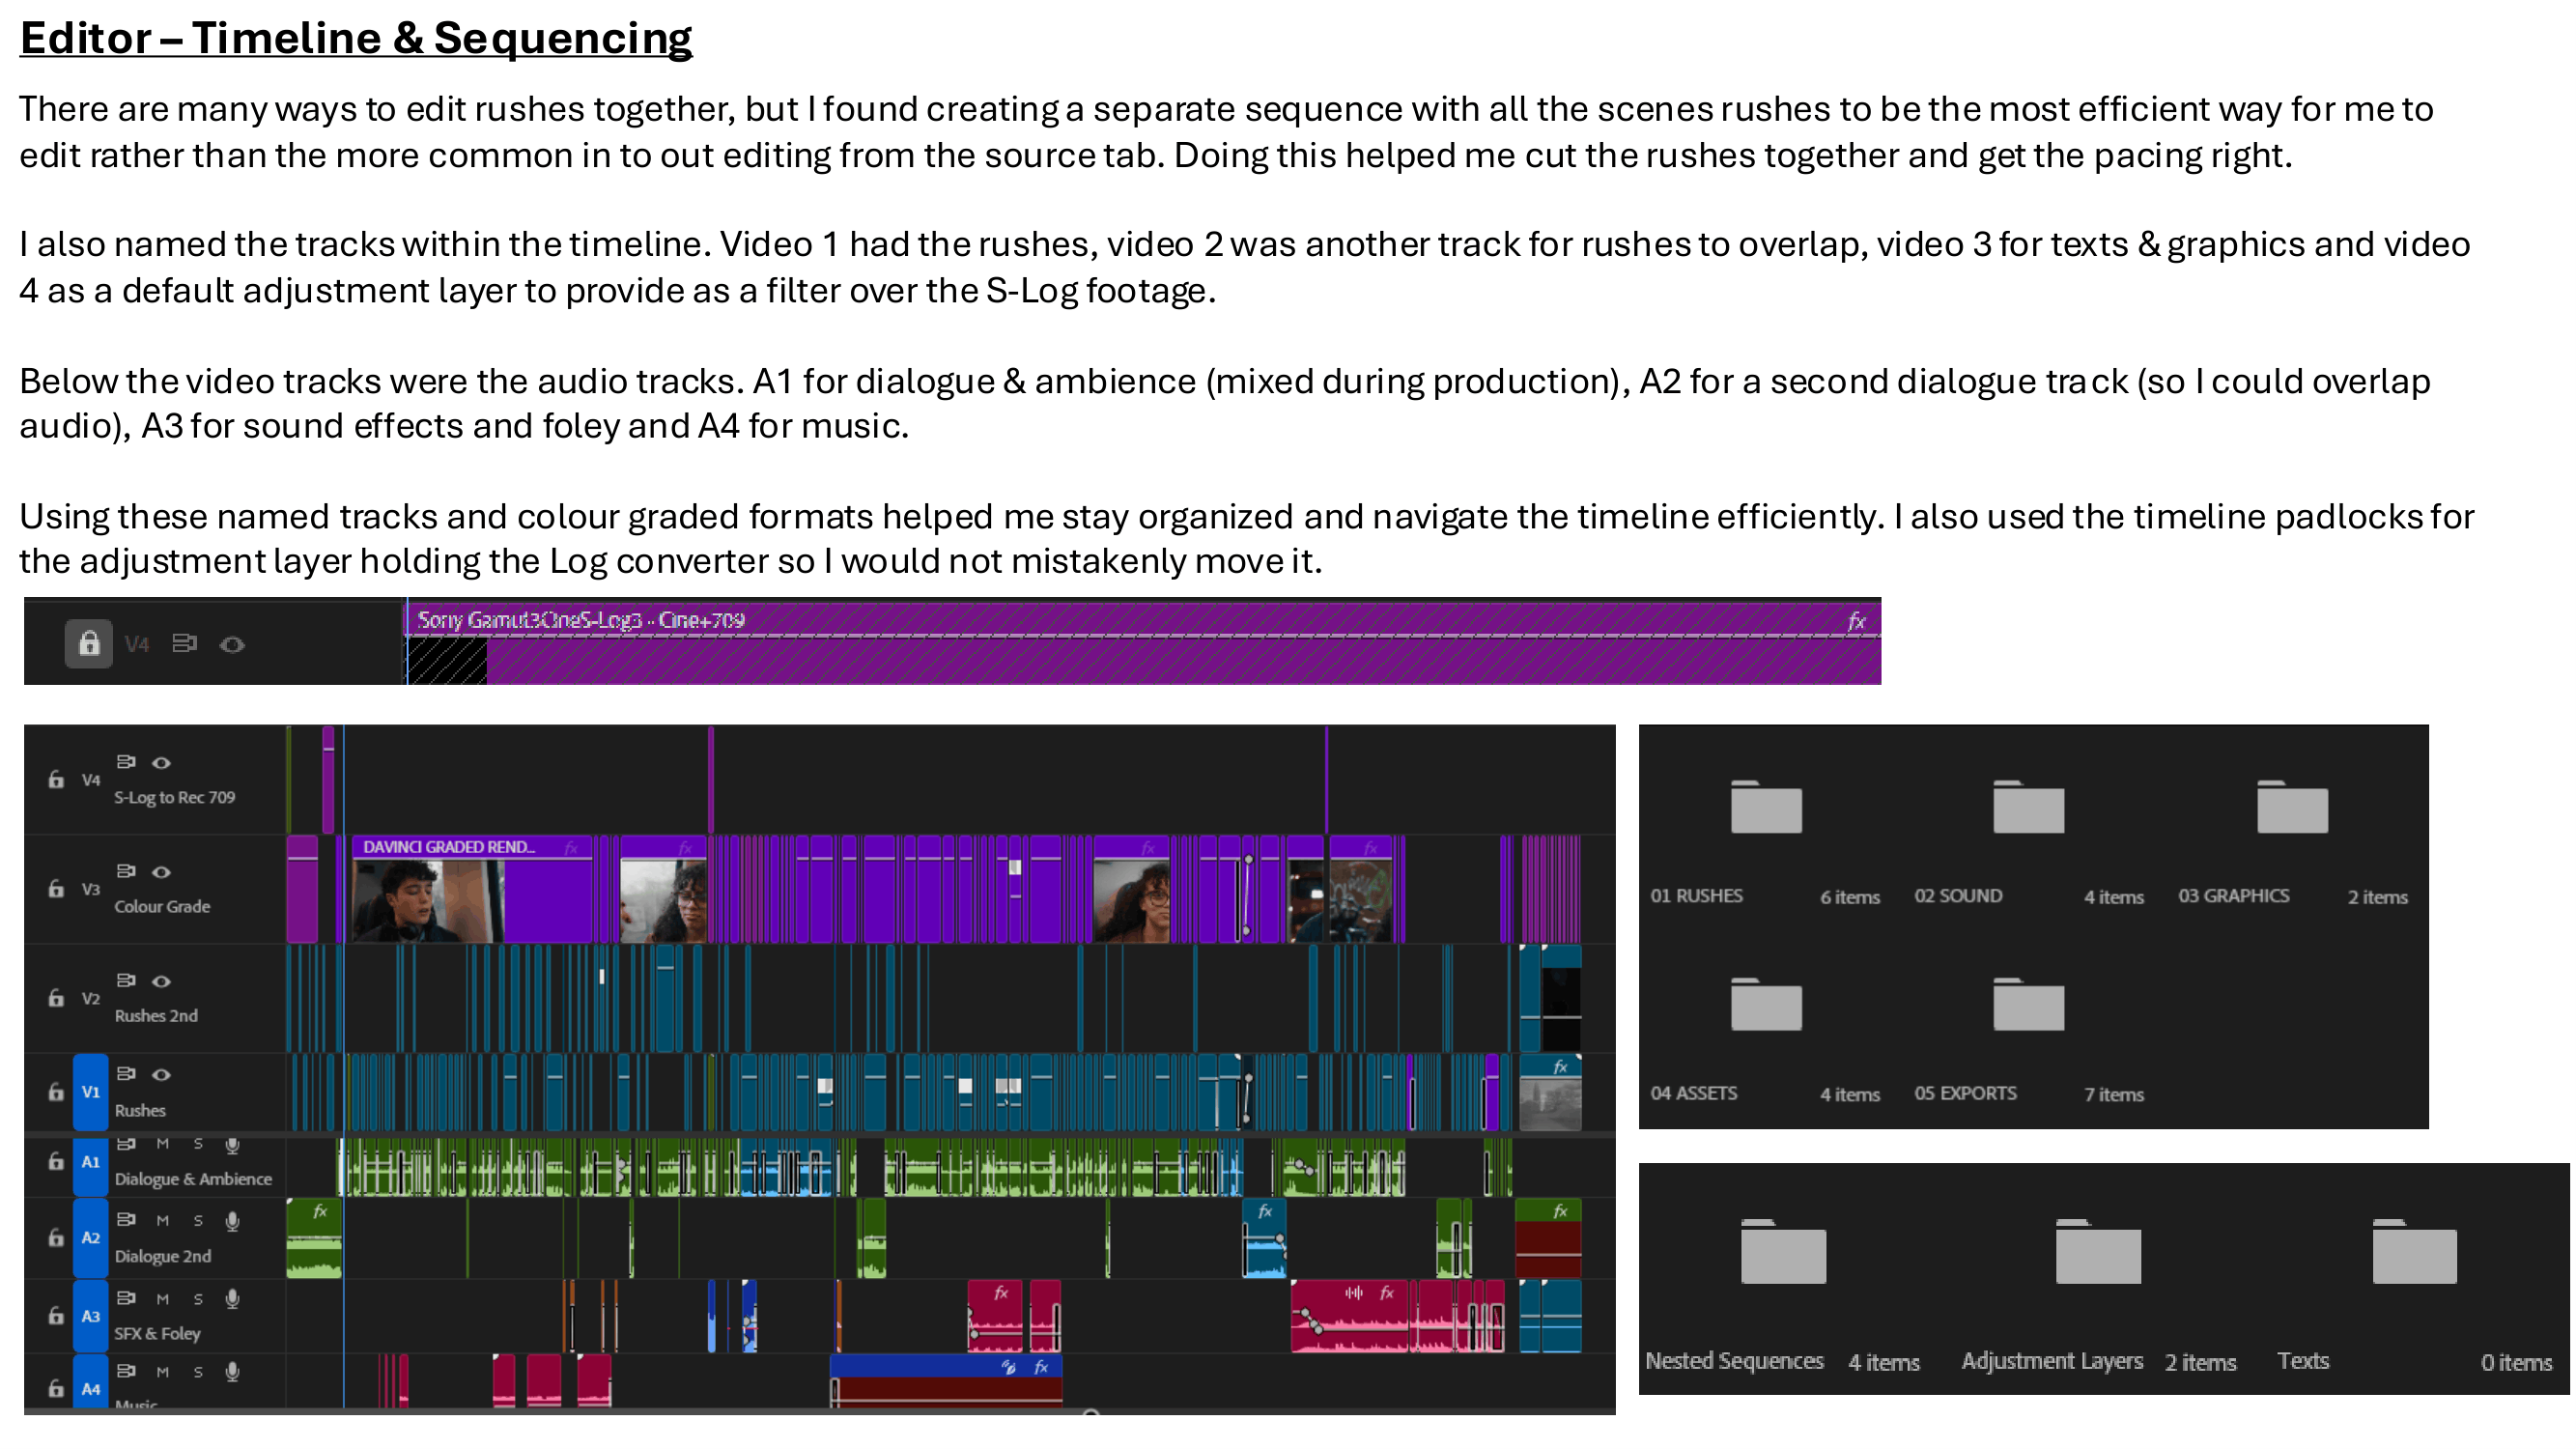
Task: Unlock the padlocked V4 adjustment layer strip
Action: (x=89, y=643)
